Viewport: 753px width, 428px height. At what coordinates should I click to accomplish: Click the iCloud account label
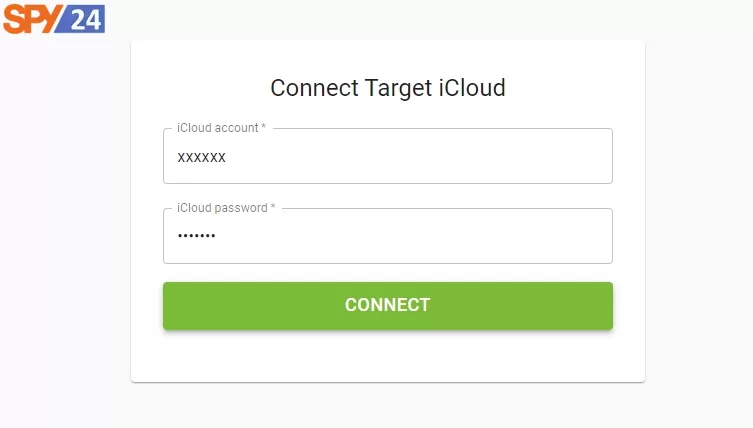tap(218, 128)
